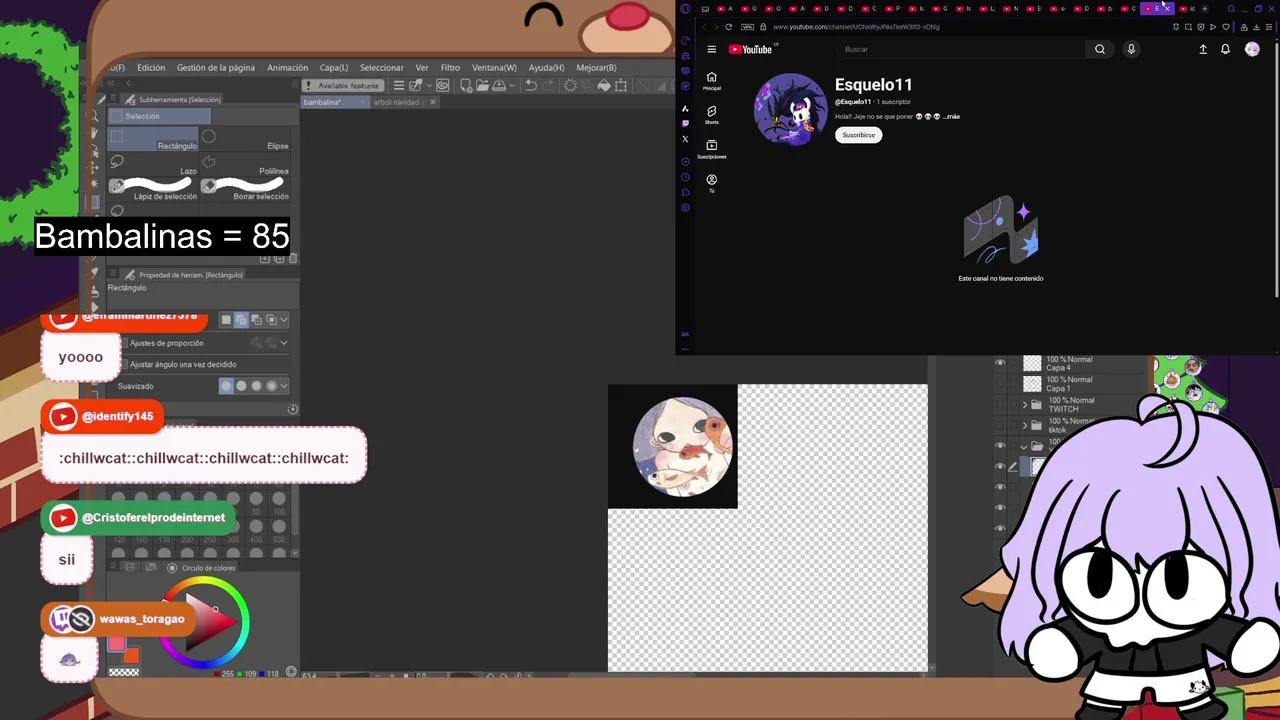Screen dimensions: 1280x720
Task: Select the first selection mode button
Action: click(x=226, y=320)
